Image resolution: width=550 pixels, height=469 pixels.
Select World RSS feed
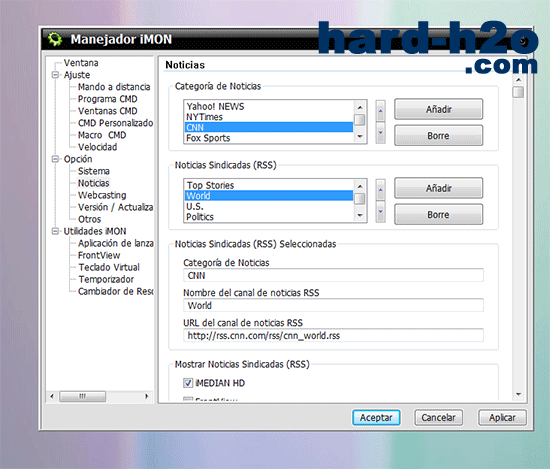(x=269, y=195)
